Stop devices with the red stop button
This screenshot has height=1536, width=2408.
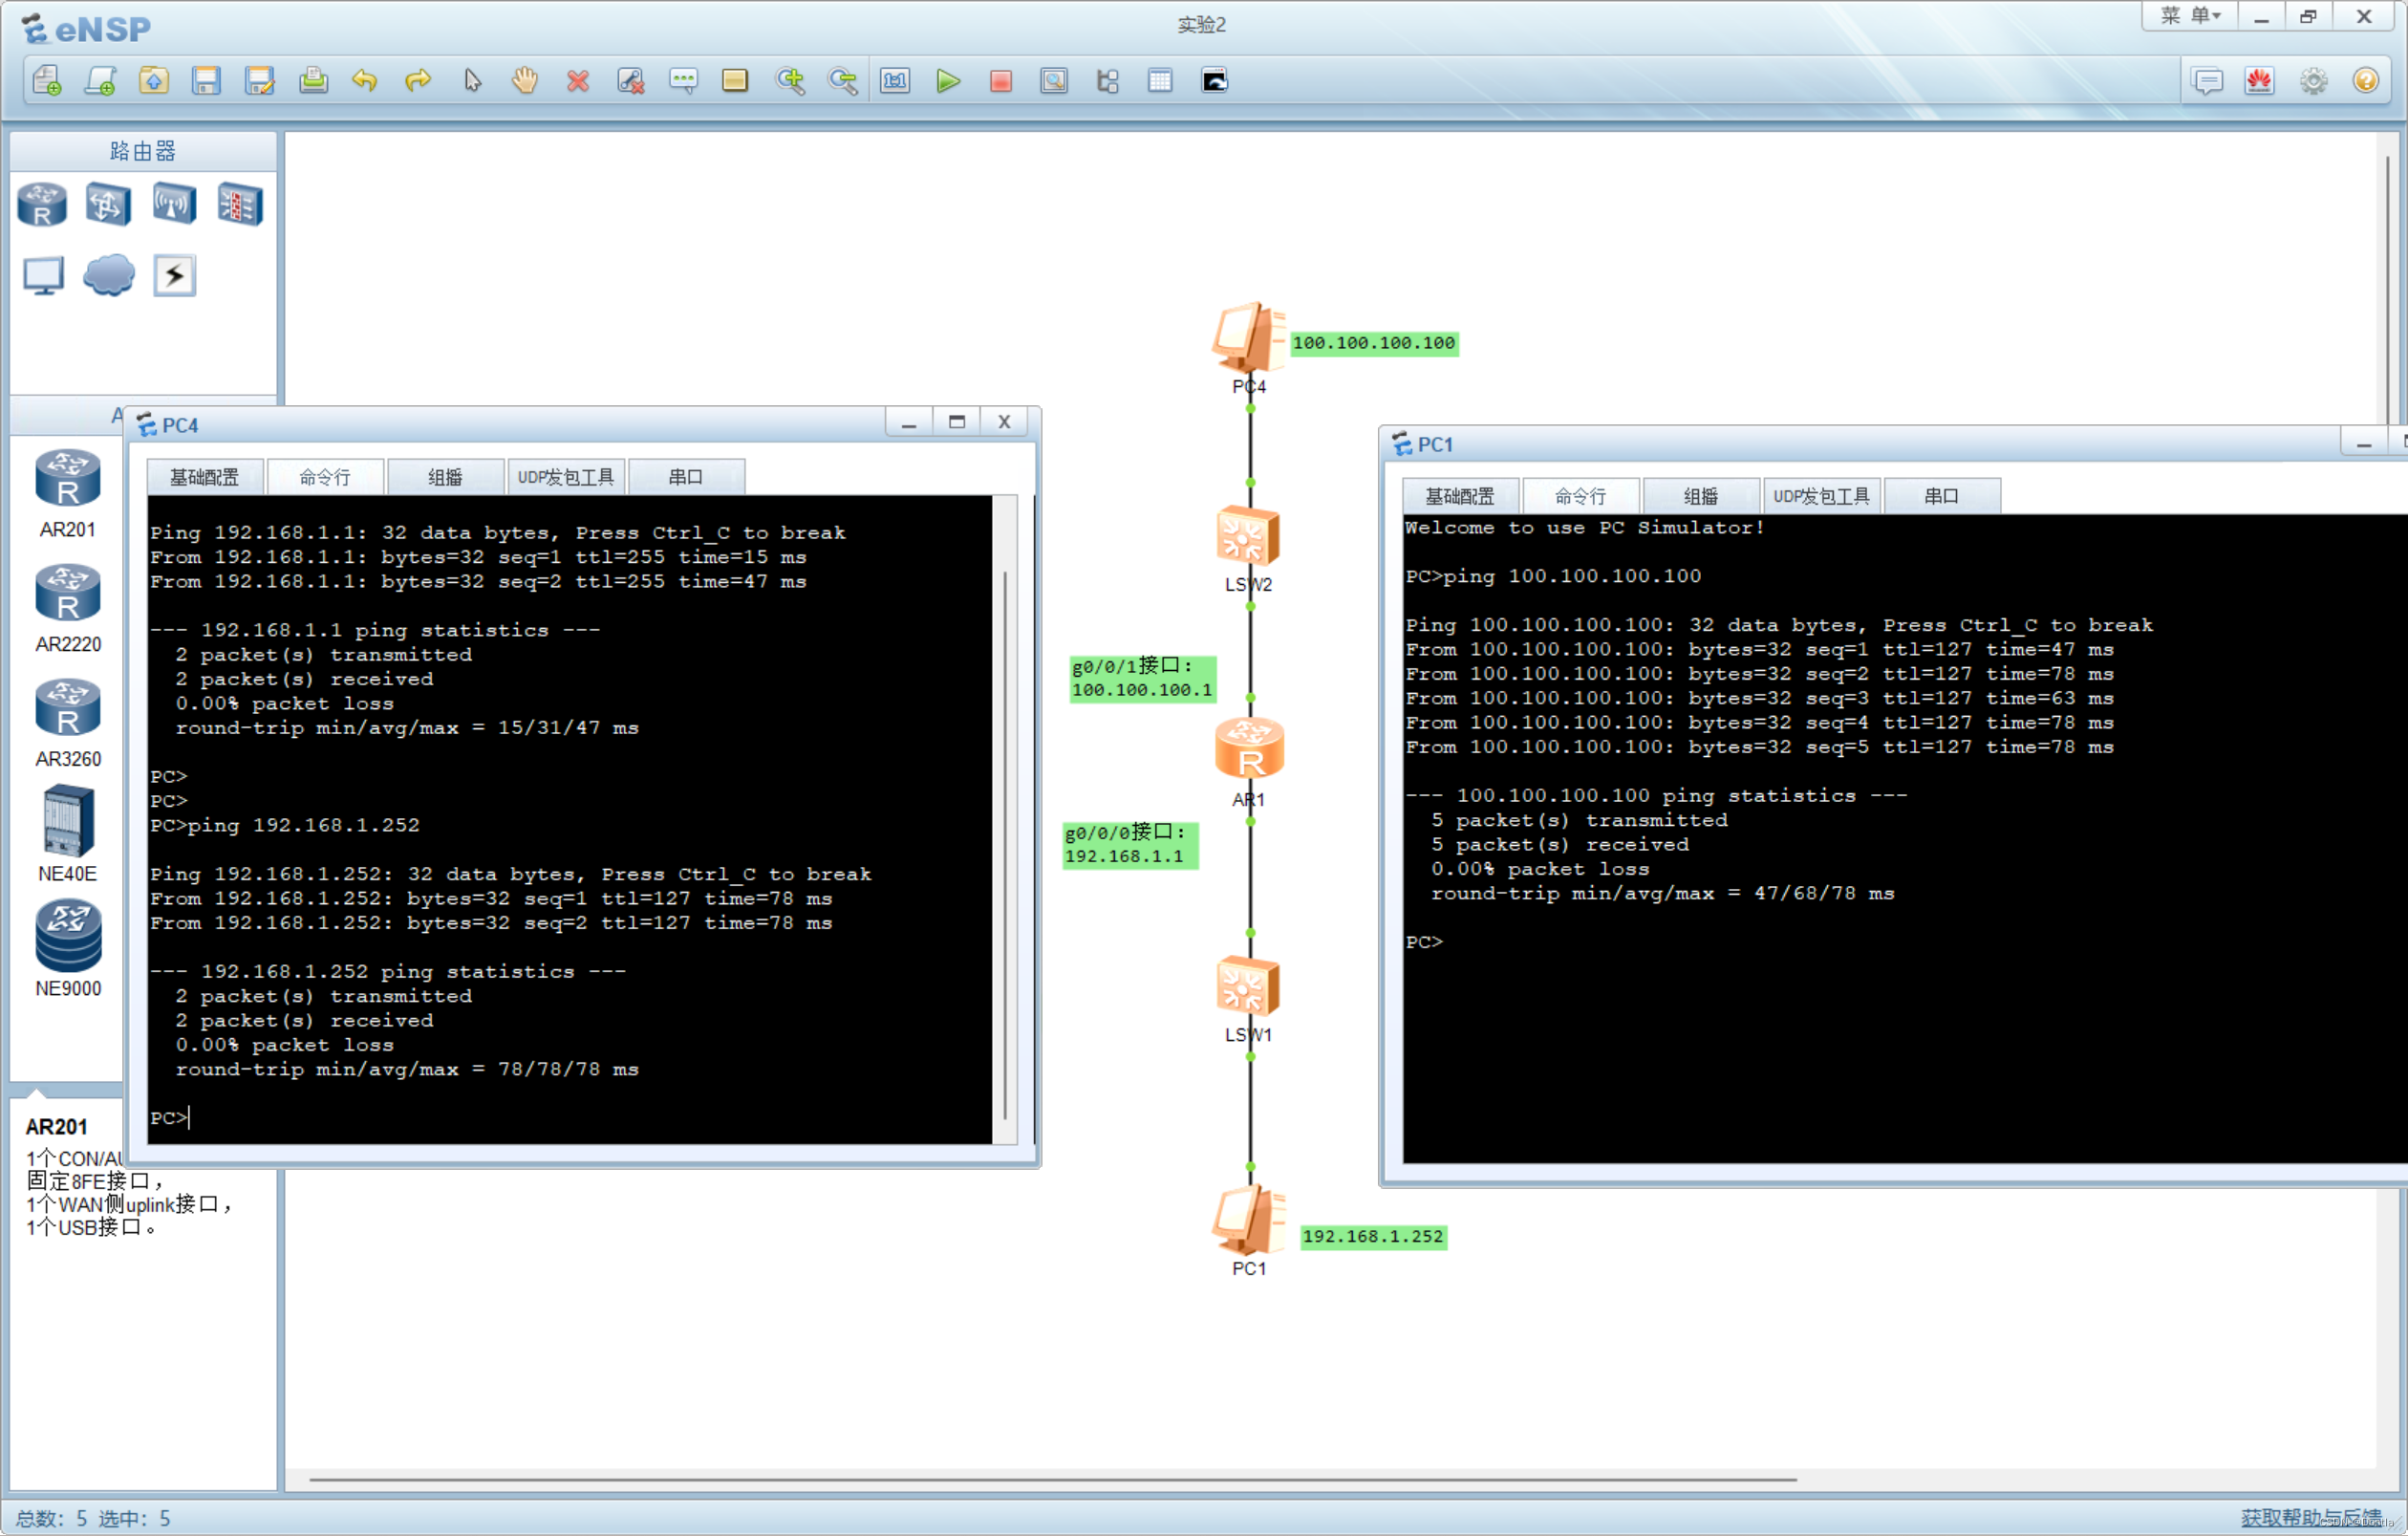[x=1001, y=81]
